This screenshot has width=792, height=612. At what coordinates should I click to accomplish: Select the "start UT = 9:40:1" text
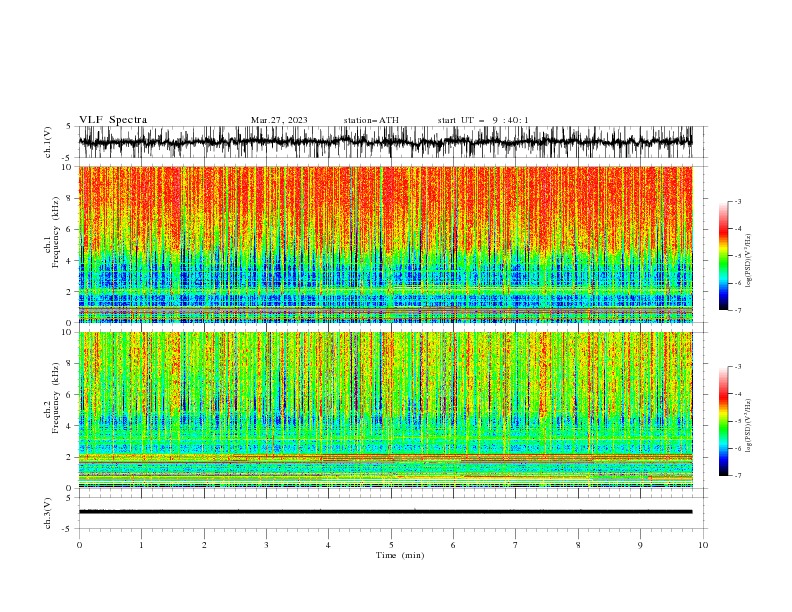[483, 120]
